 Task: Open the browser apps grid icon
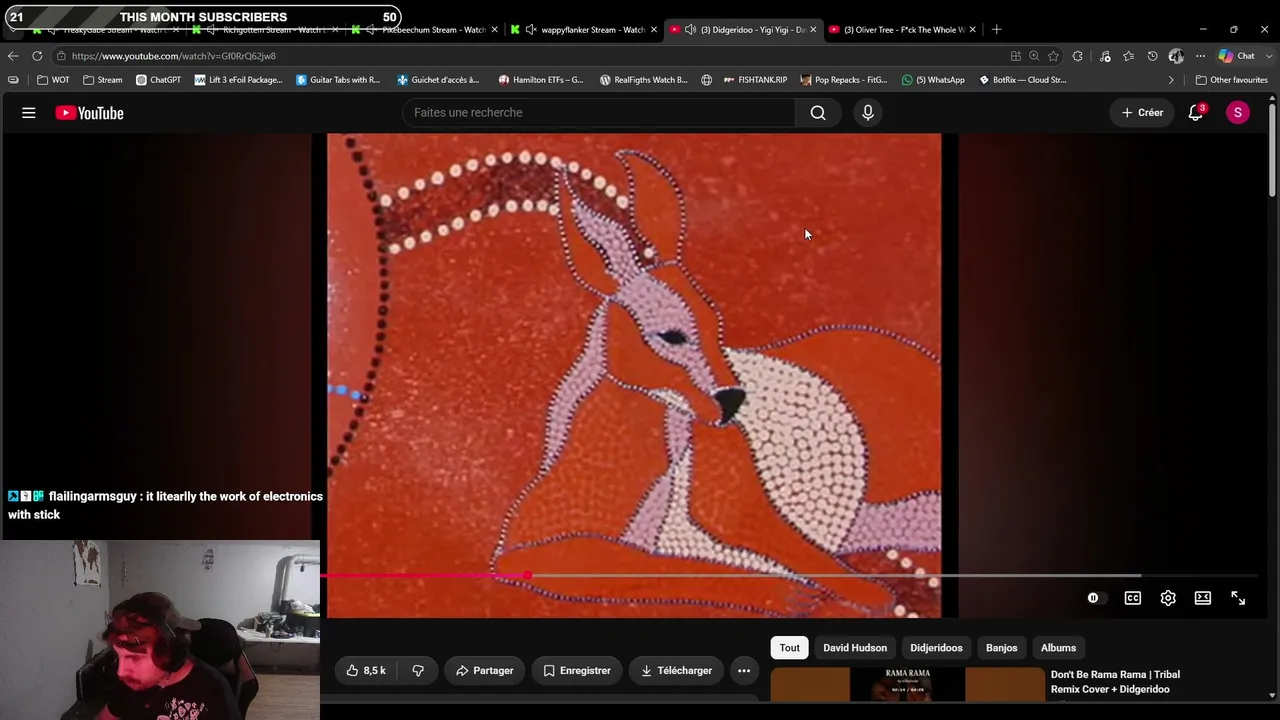click(x=1016, y=56)
